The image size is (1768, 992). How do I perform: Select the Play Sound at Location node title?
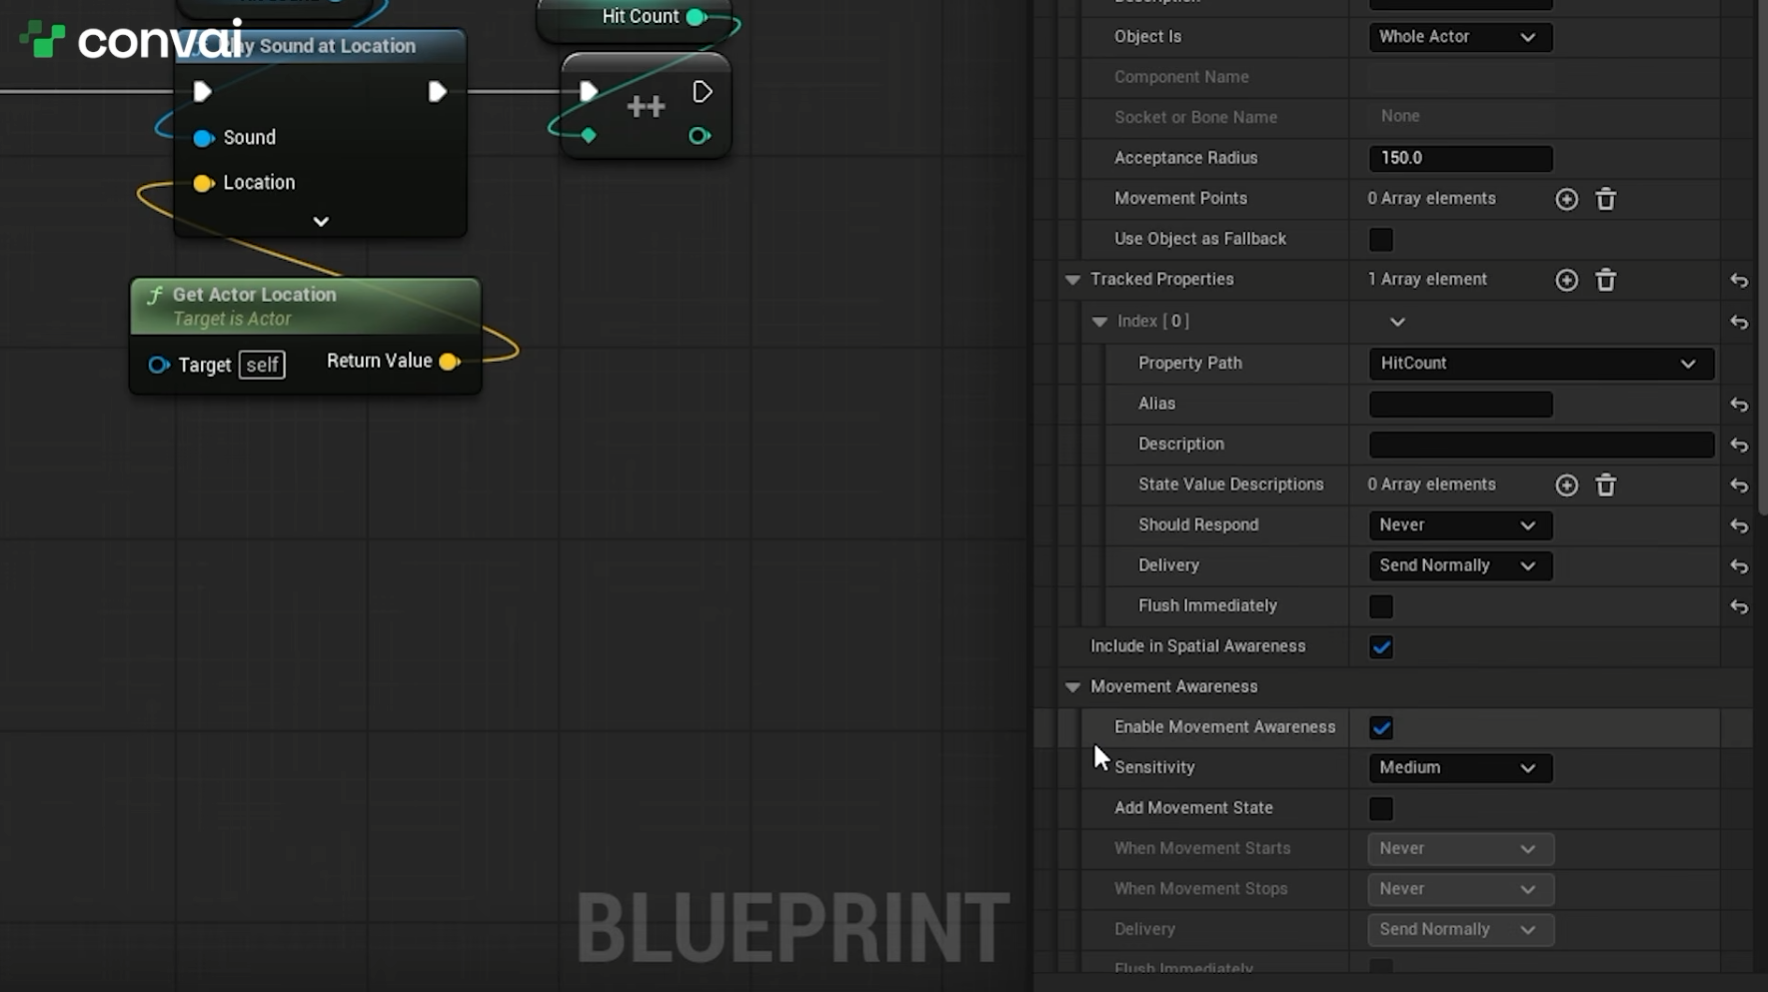(320, 46)
